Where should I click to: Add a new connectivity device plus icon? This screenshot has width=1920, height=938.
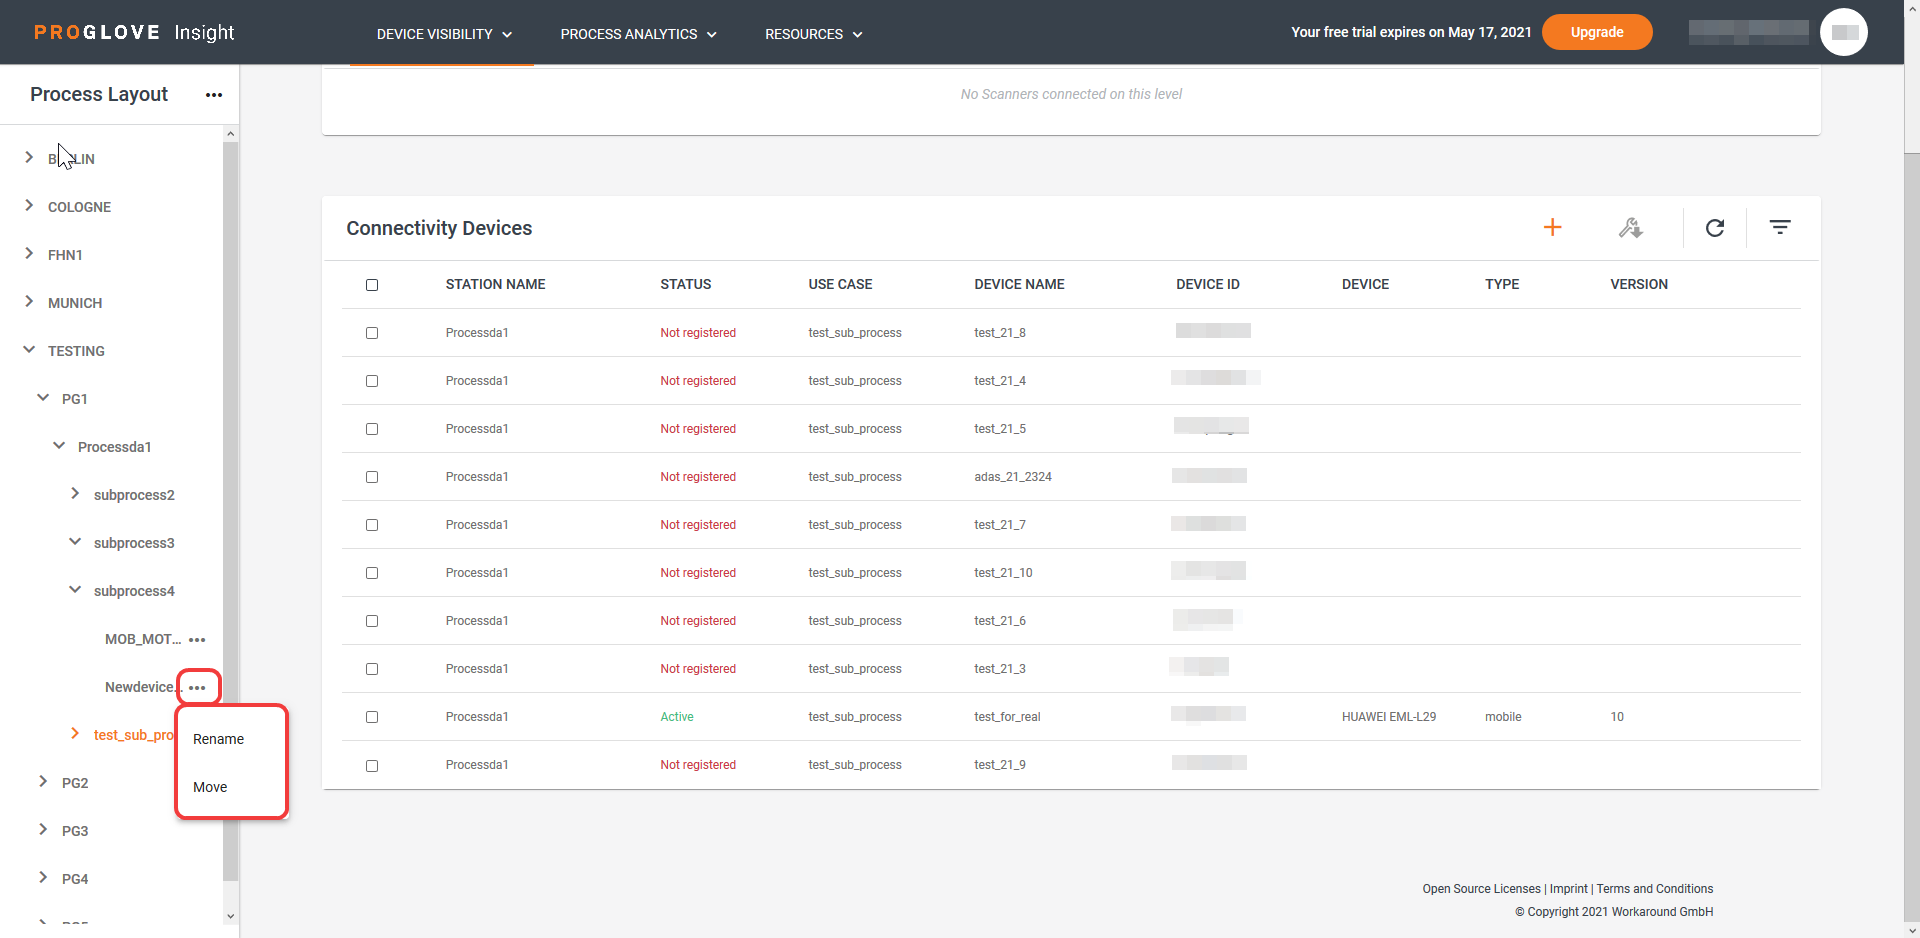1552,228
